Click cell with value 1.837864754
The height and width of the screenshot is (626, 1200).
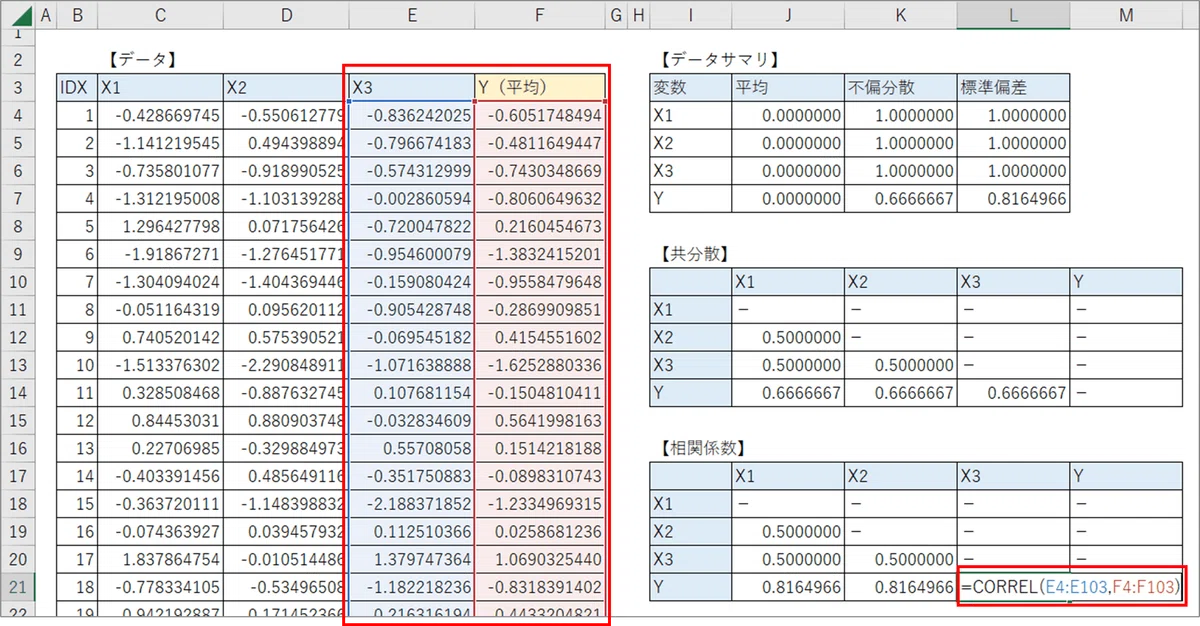click(x=161, y=558)
